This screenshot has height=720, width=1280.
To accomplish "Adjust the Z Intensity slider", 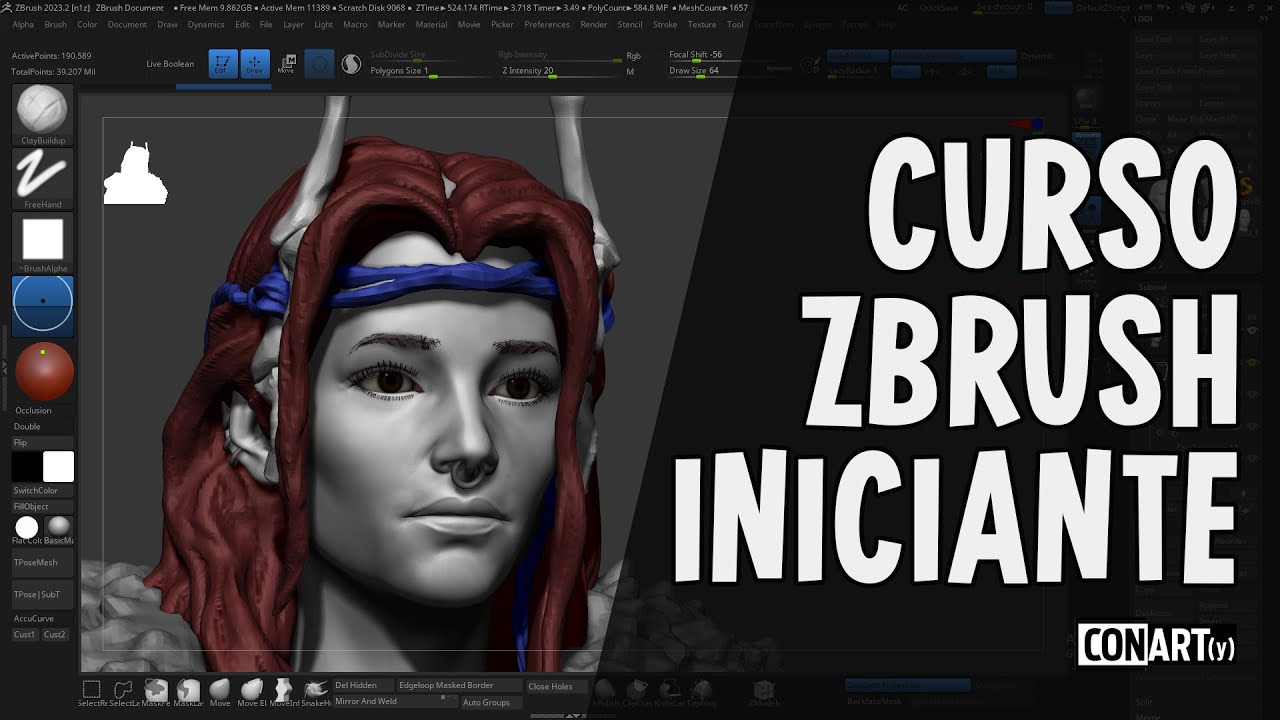I will tap(560, 71).
